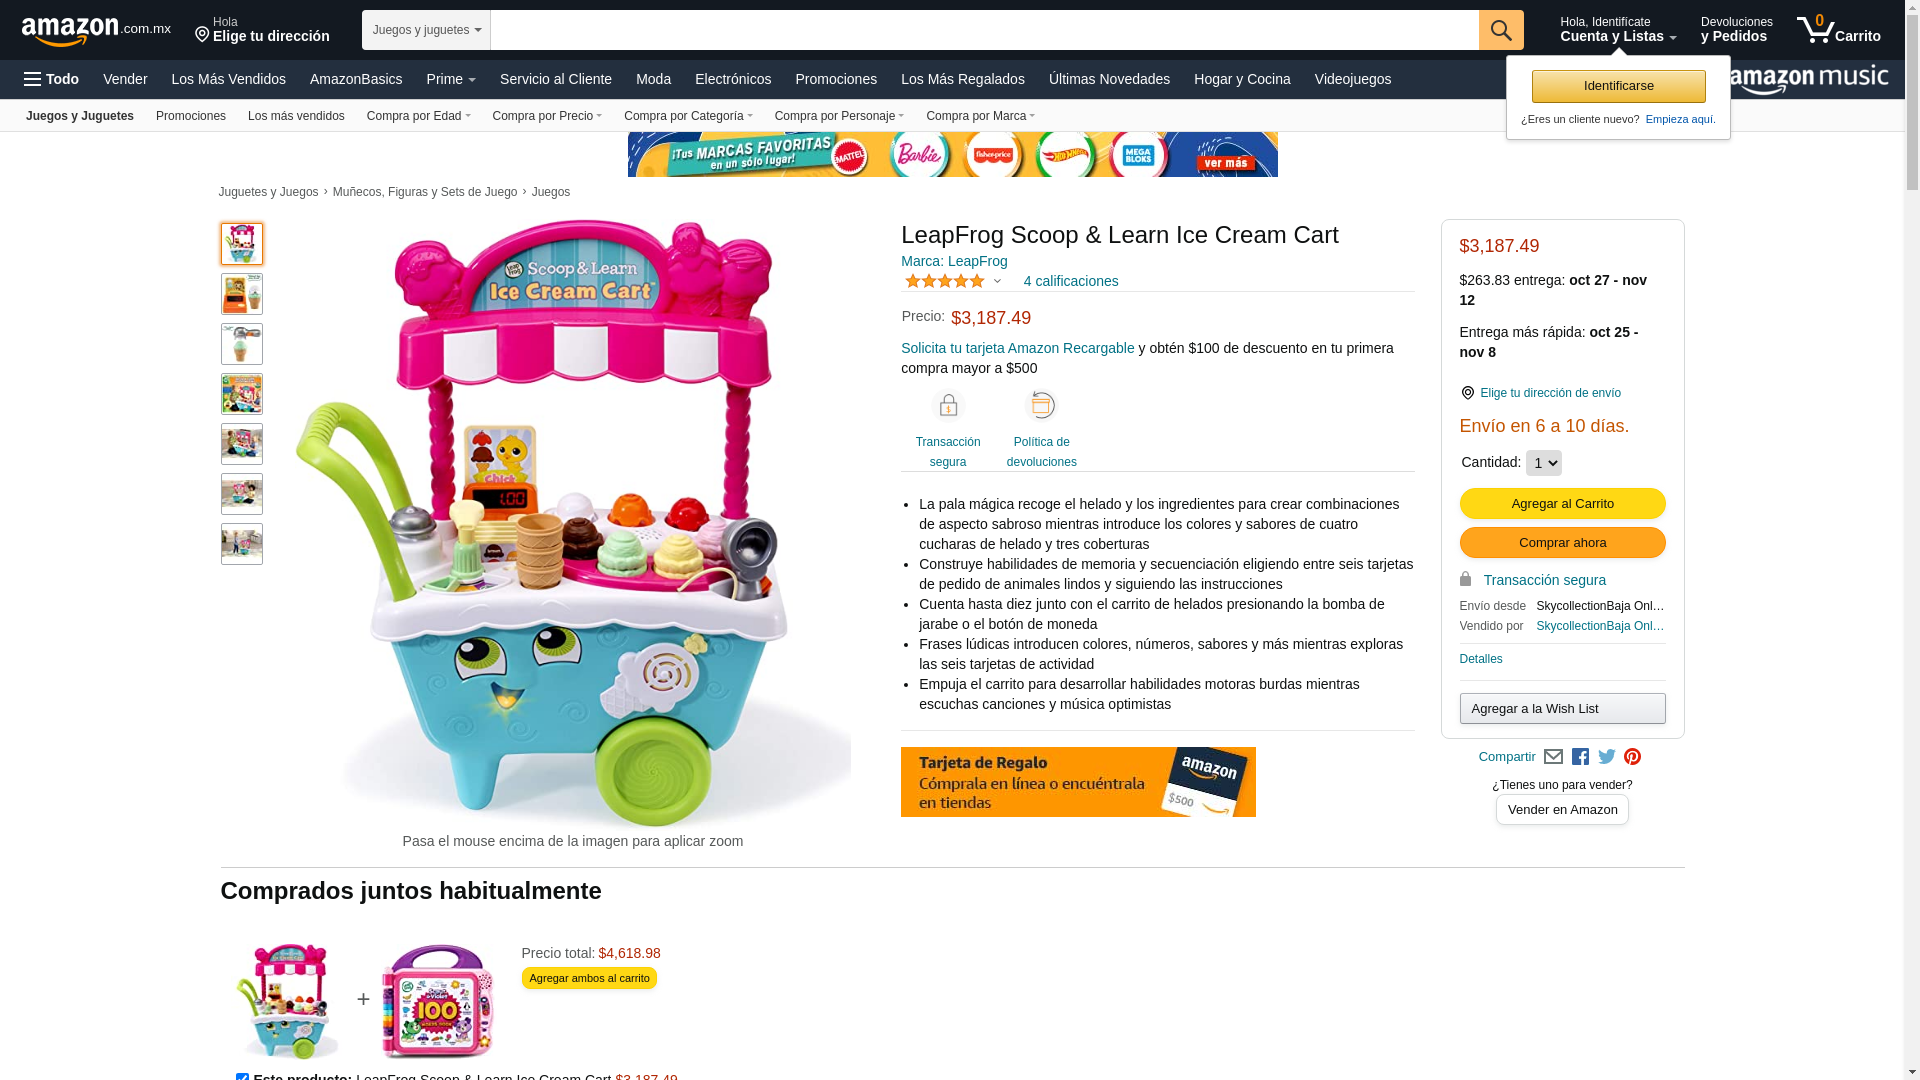1920x1080 pixels.
Task: Click Agregar al Carrito button
Action: pyautogui.click(x=1562, y=503)
